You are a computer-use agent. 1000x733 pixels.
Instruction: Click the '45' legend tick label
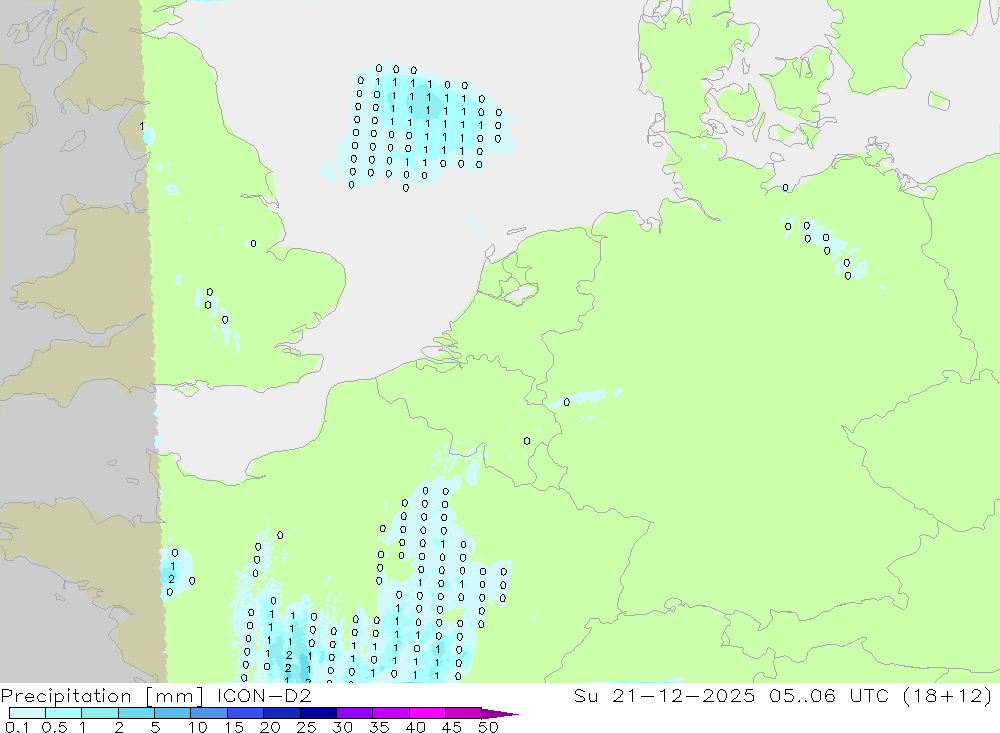click(x=452, y=727)
